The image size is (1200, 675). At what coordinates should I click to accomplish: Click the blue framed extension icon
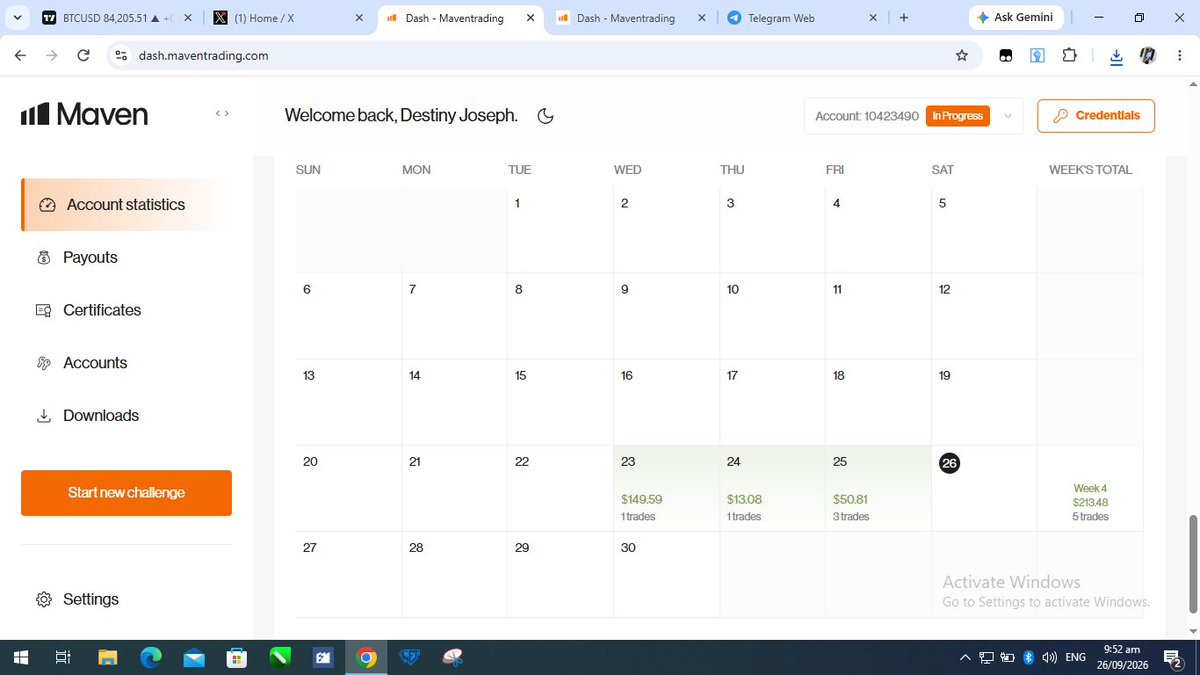click(x=1037, y=56)
